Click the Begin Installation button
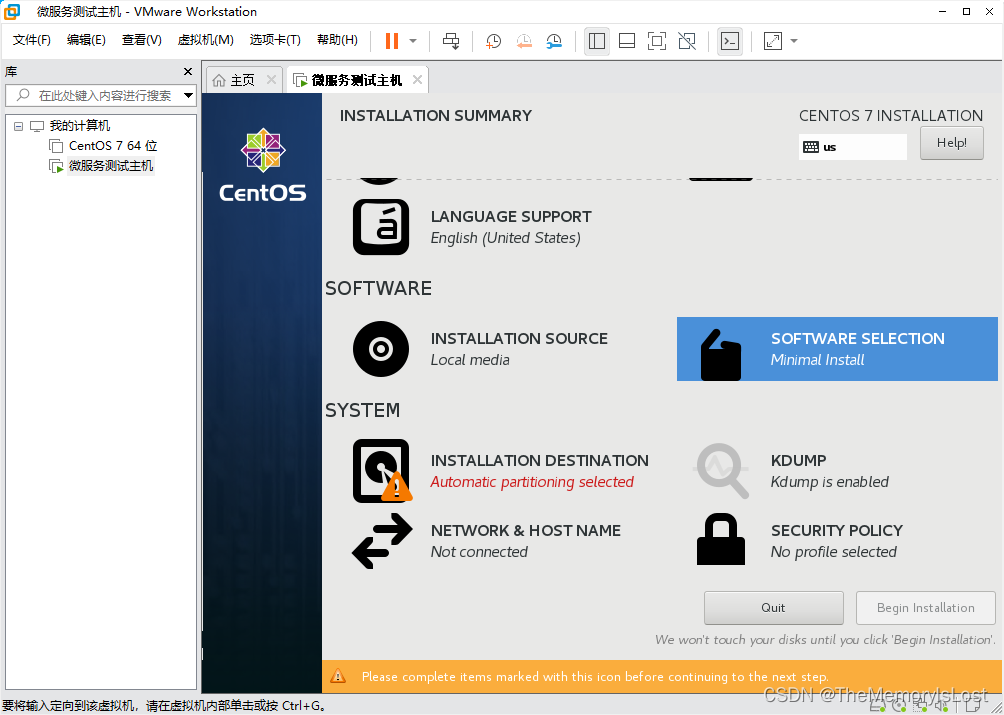Image resolution: width=1004 pixels, height=715 pixels. [925, 607]
